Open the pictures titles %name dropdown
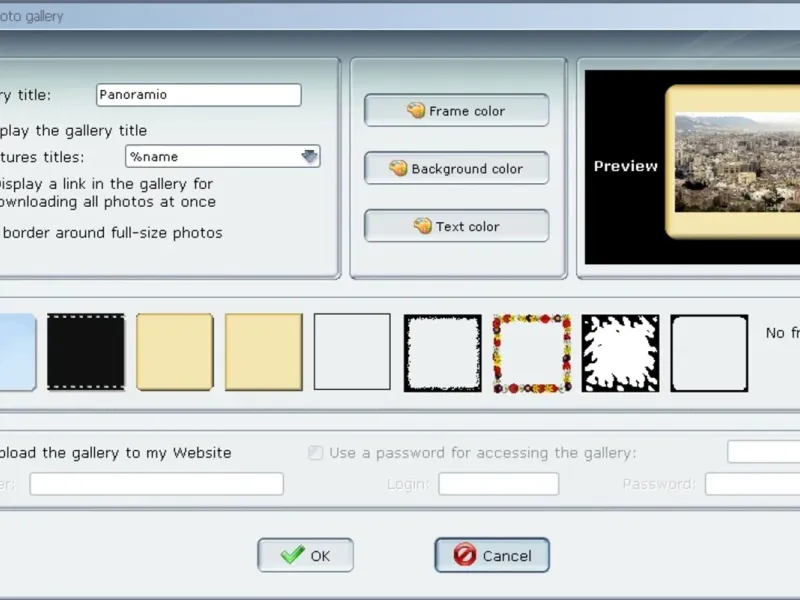 click(x=222, y=156)
